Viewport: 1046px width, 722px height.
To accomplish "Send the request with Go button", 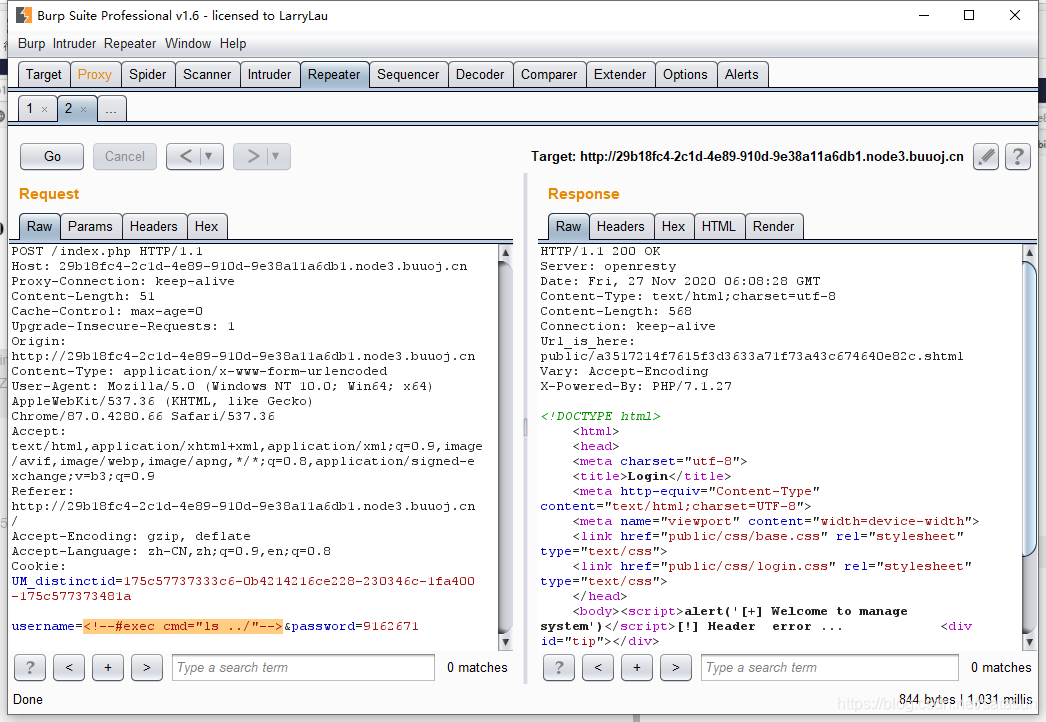I will (52, 157).
